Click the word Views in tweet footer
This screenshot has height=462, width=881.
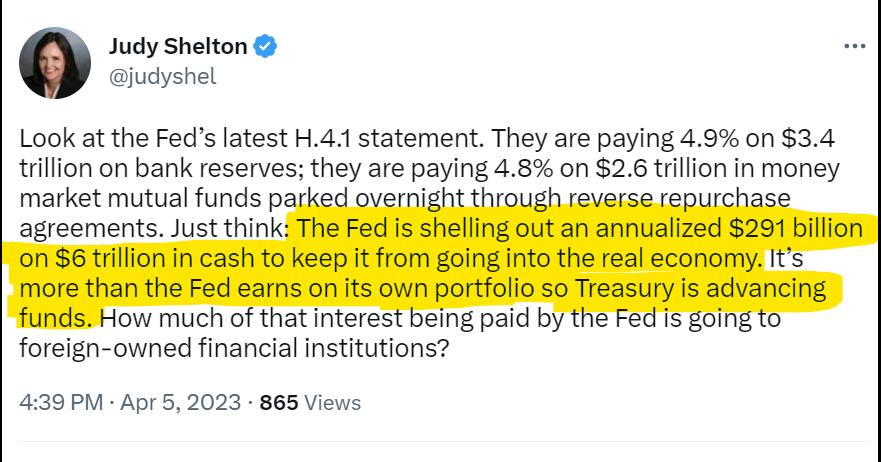click(332, 402)
